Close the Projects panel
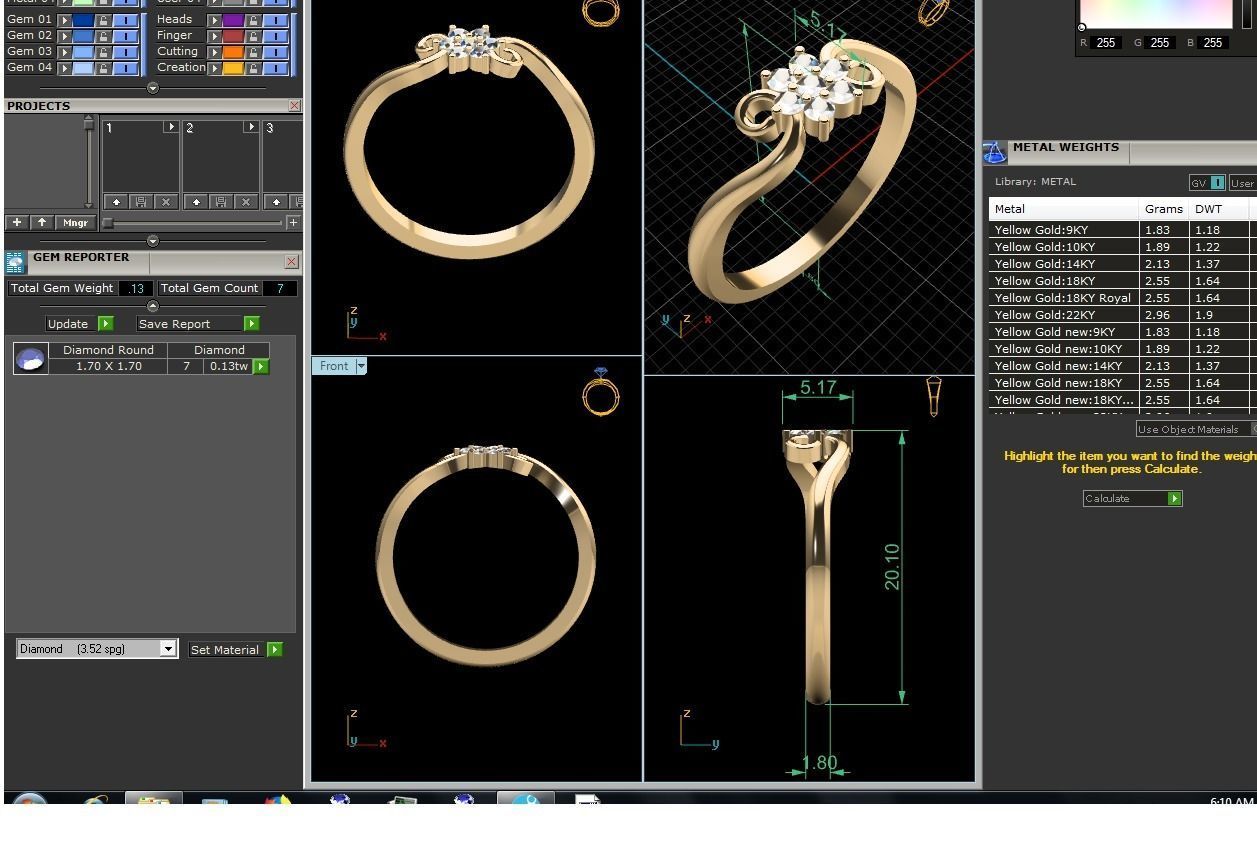 [x=294, y=105]
